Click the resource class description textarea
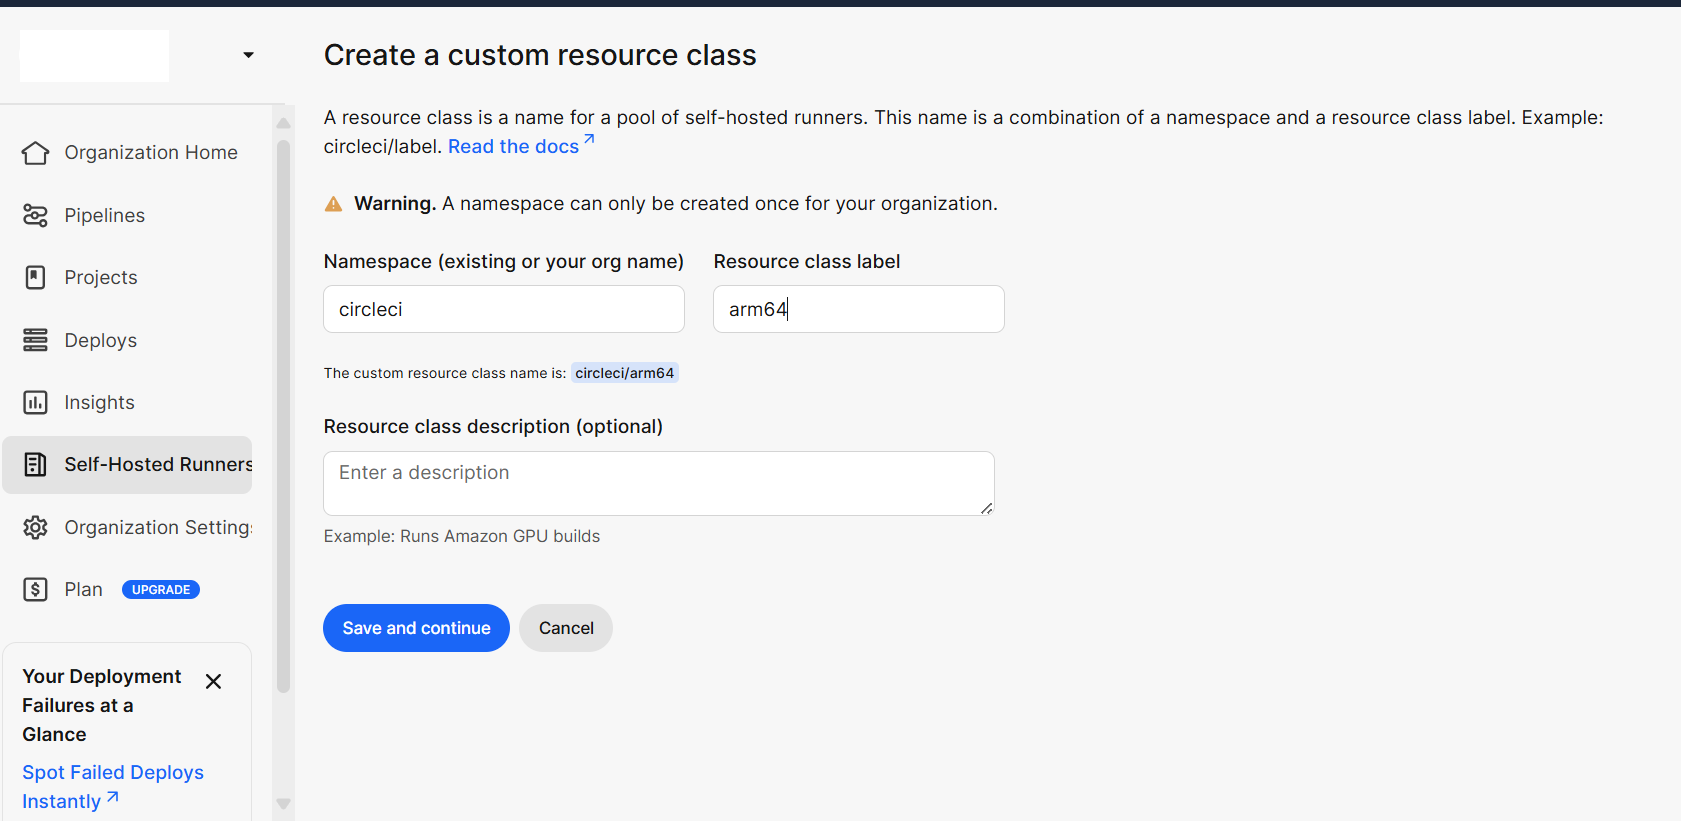 659,483
